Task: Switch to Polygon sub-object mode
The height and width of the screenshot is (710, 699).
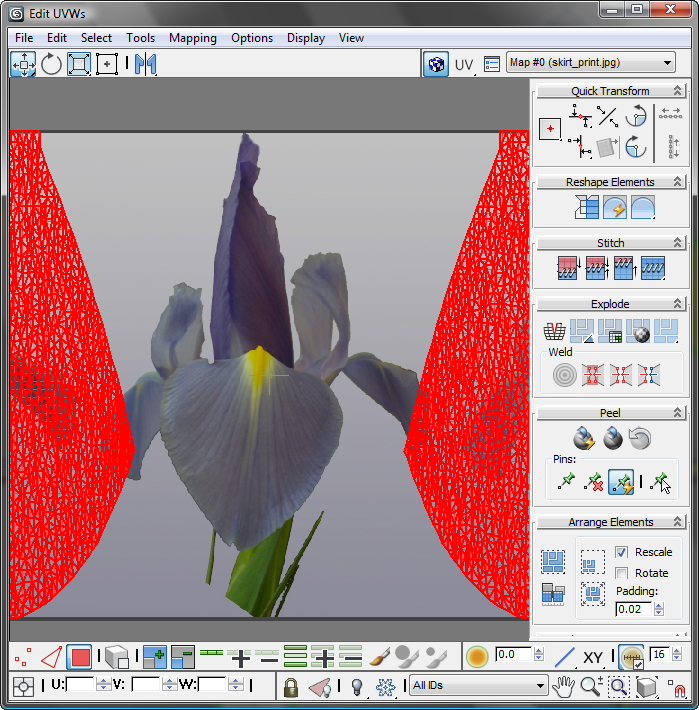Action: pos(80,657)
